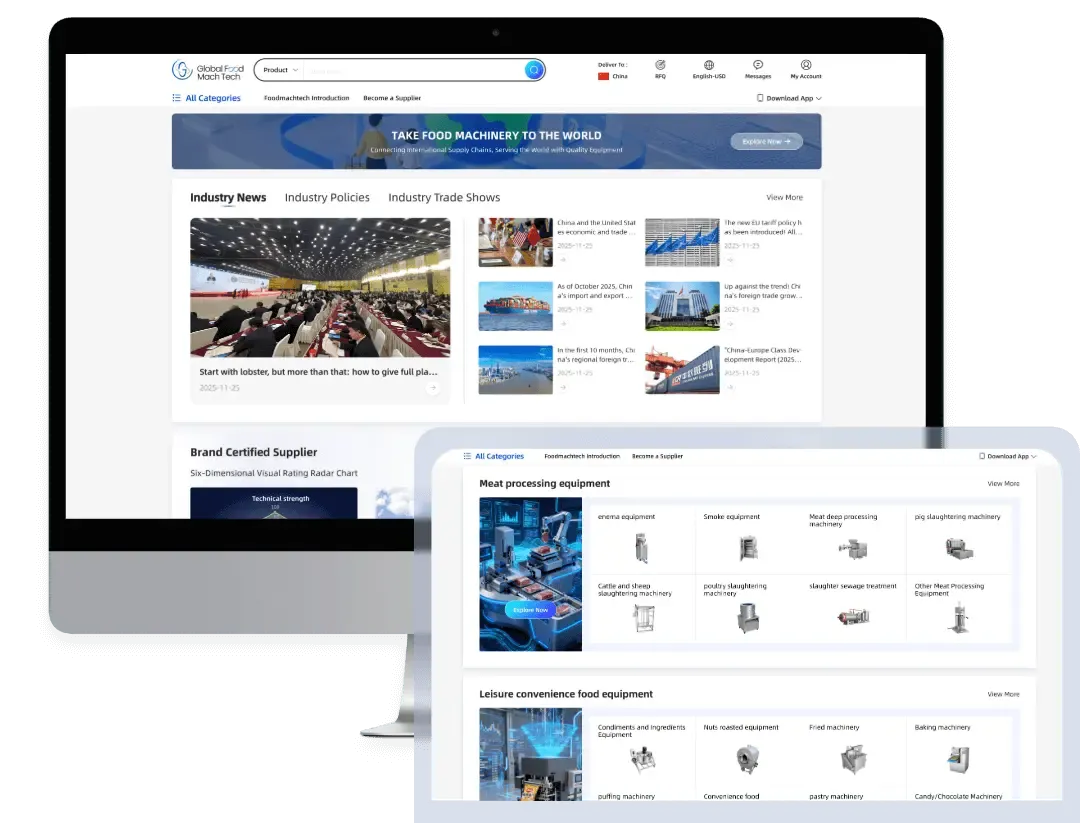The height and width of the screenshot is (823, 1080).
Task: Switch to the Industry Trade Shows tab
Action: [x=444, y=198]
